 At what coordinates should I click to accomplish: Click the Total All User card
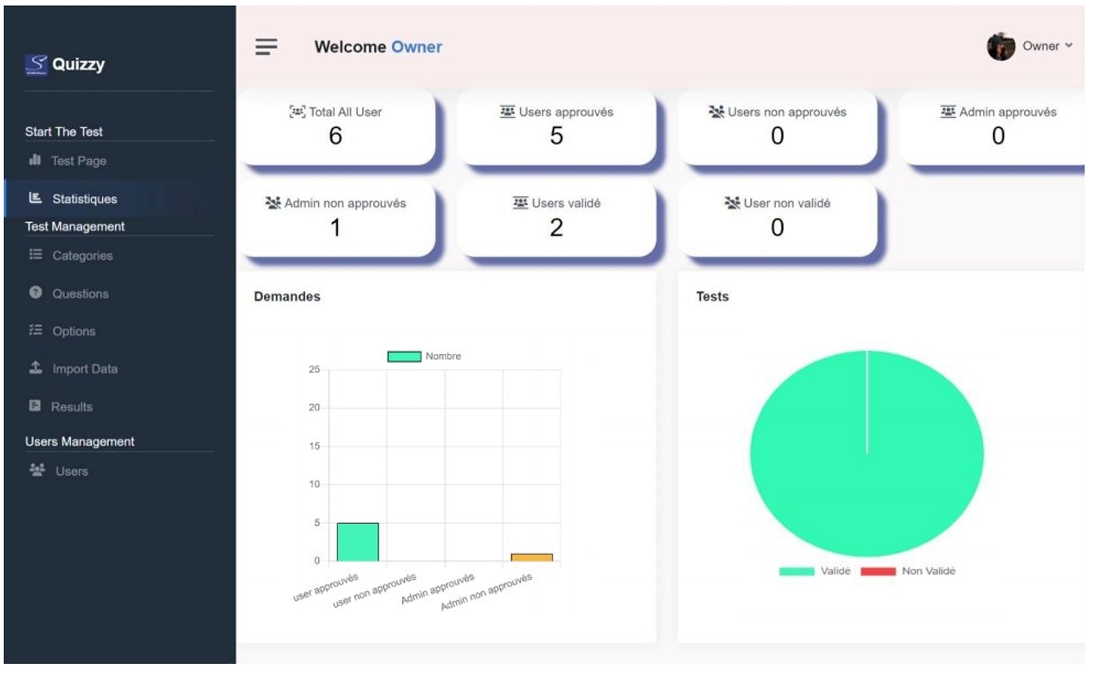(336, 127)
